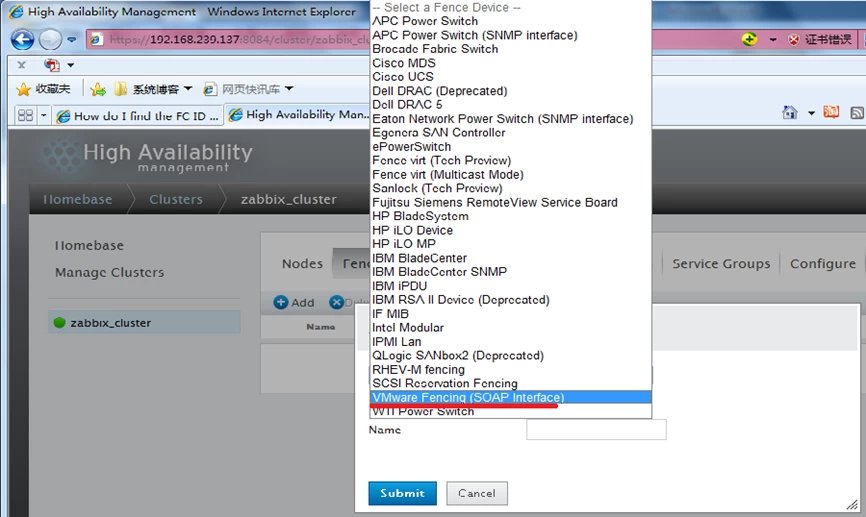Viewport: 866px width, 517px height.
Task: Click the green compatibility icon in address bar
Action: pos(749,39)
